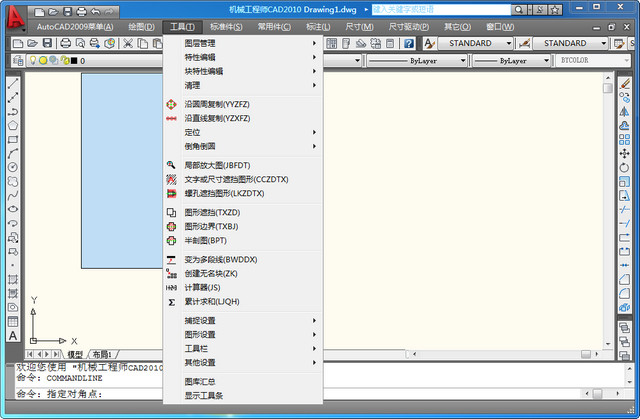Click the Save diskette icon in the standard toolbar
This screenshot has width=640, height=419.
click(47, 43)
